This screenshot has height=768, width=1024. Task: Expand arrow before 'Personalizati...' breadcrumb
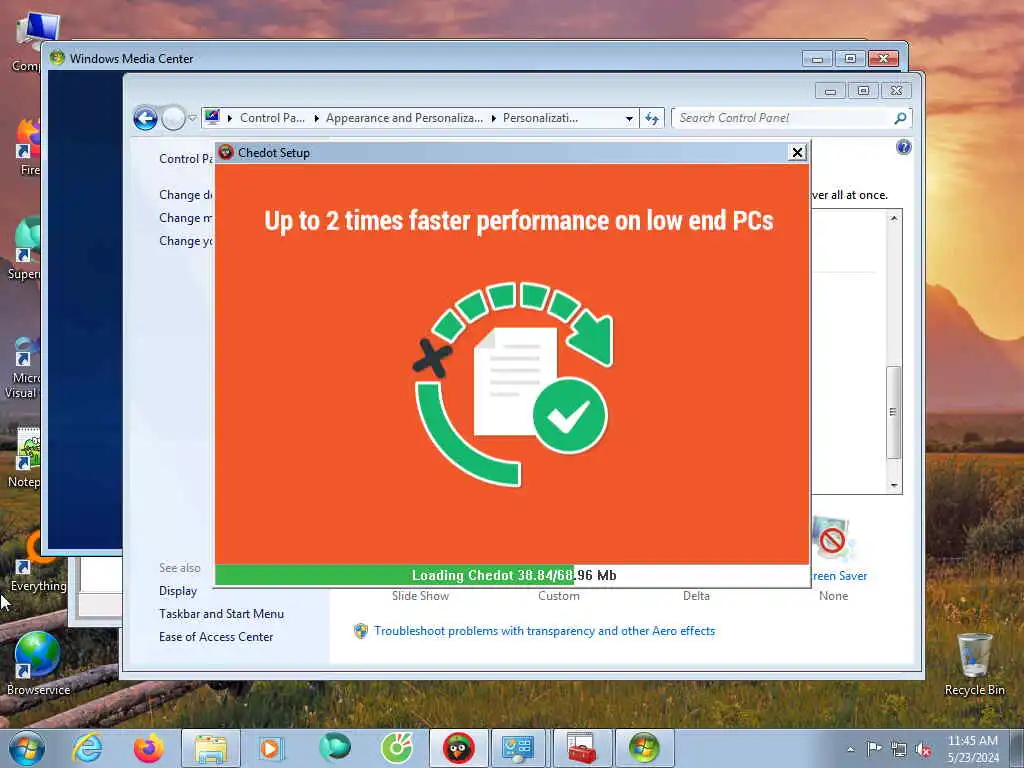click(x=493, y=119)
